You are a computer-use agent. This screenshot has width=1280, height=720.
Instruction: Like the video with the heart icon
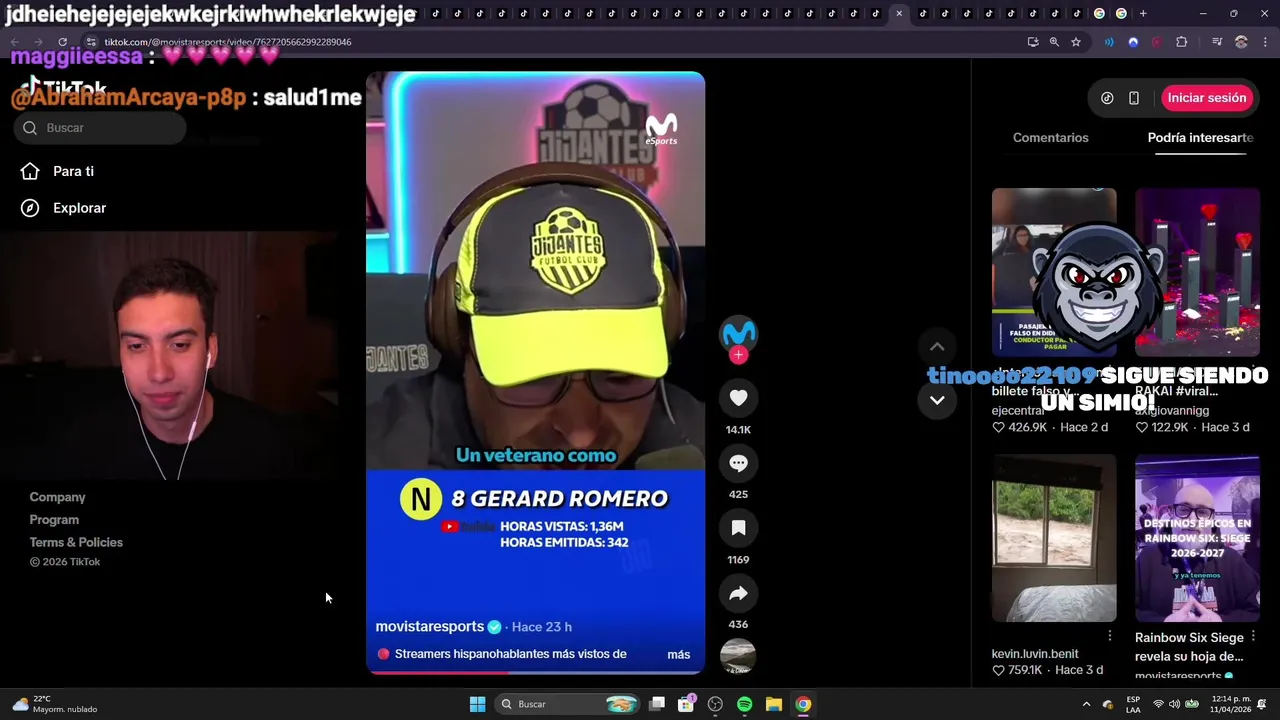tap(738, 398)
